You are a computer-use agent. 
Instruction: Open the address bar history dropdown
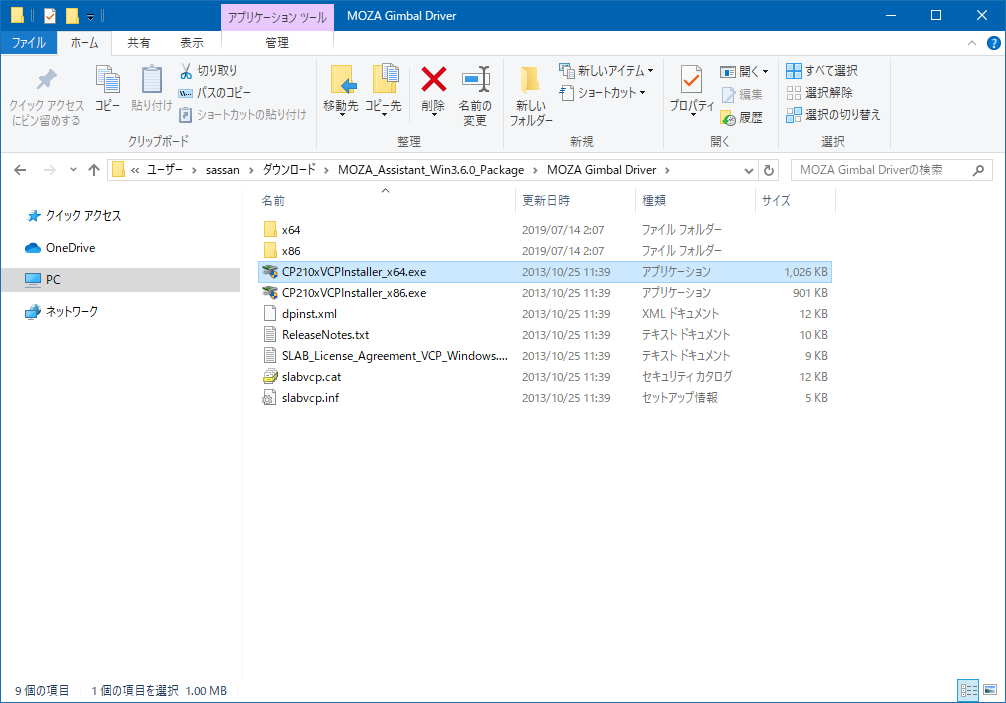tap(748, 170)
